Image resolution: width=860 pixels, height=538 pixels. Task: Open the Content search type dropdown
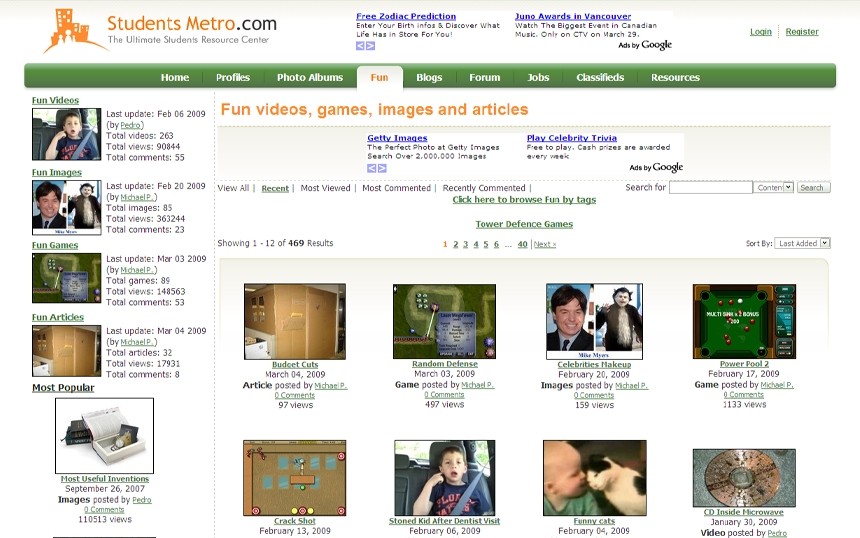click(x=773, y=188)
